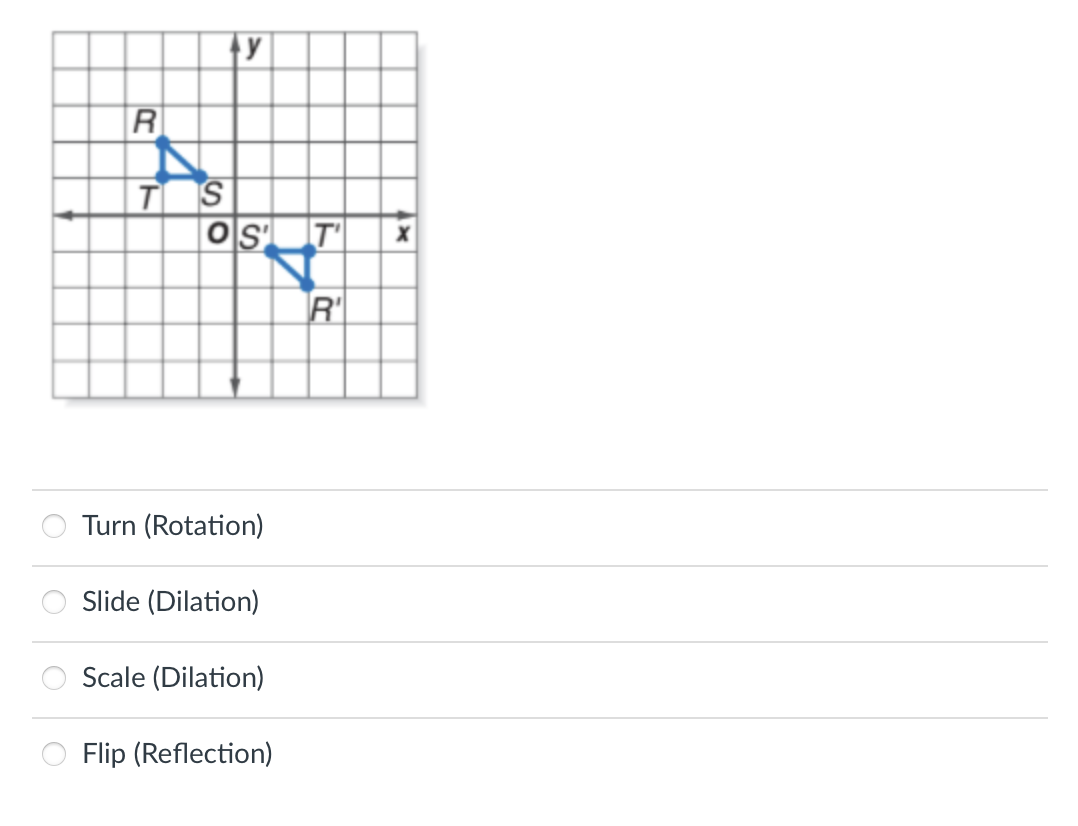The height and width of the screenshot is (826, 1078).
Task: Click point R on the graph
Action: tap(162, 143)
